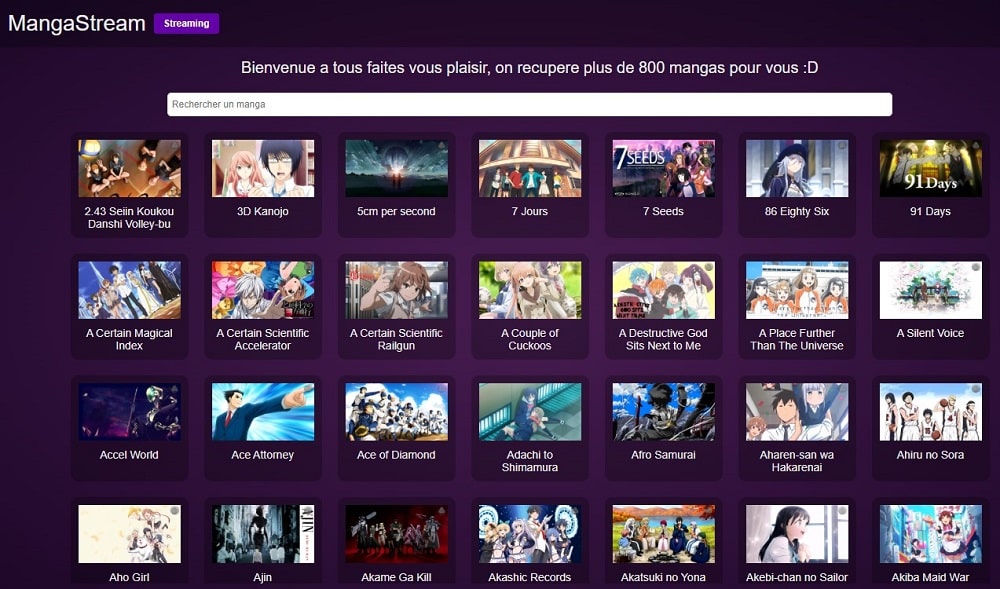Select the "A Certain Scientific Railgun" title
The image size is (1000, 589).
396,339
